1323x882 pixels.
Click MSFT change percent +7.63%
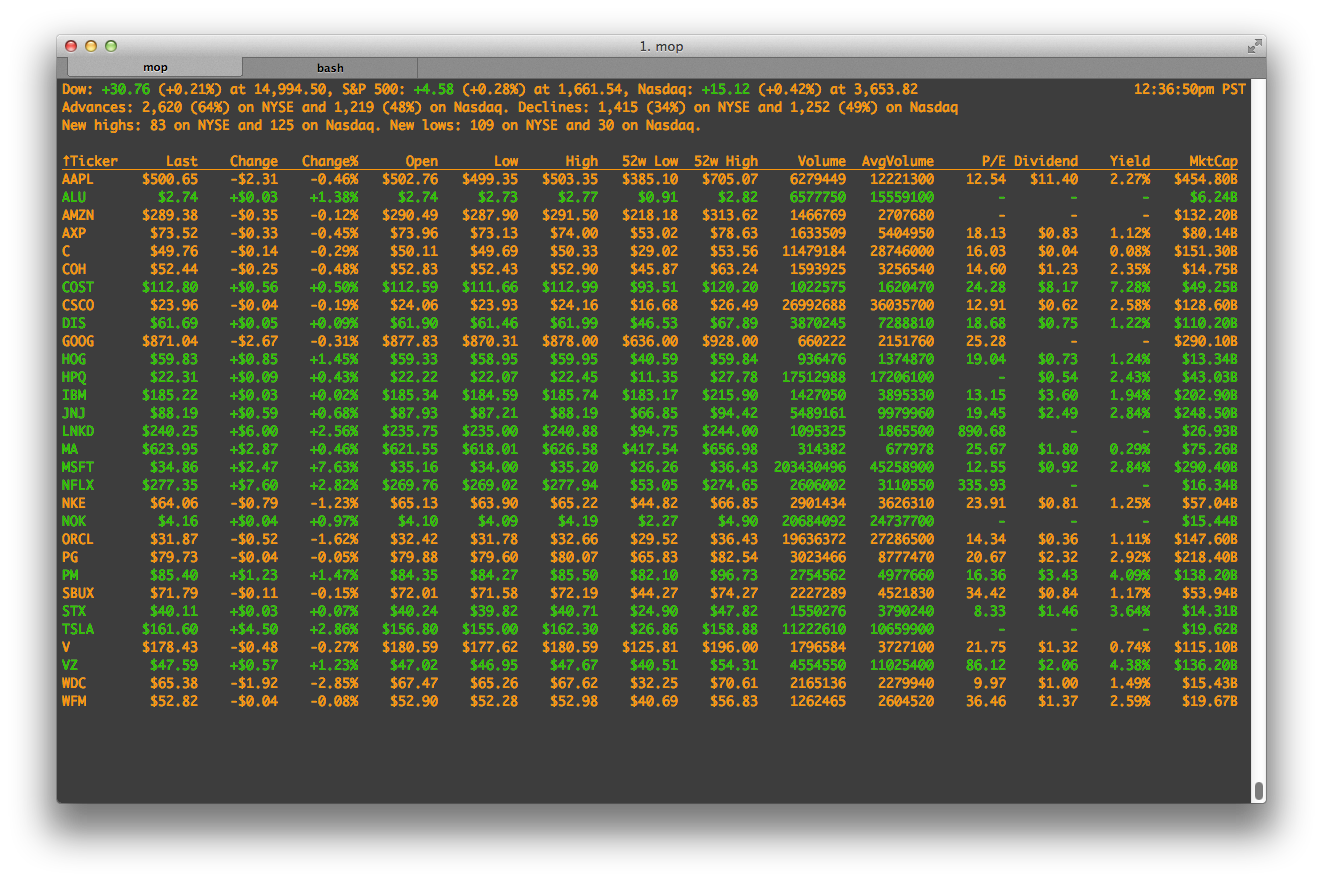pos(334,467)
